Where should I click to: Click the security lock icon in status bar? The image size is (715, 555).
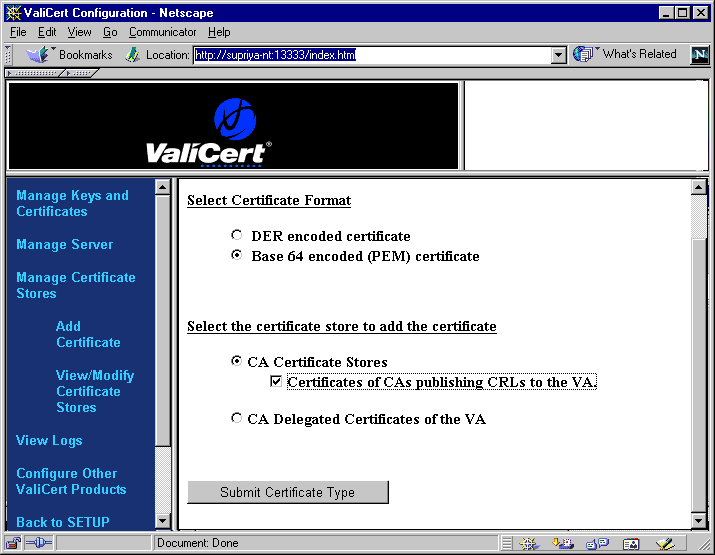click(x=13, y=543)
